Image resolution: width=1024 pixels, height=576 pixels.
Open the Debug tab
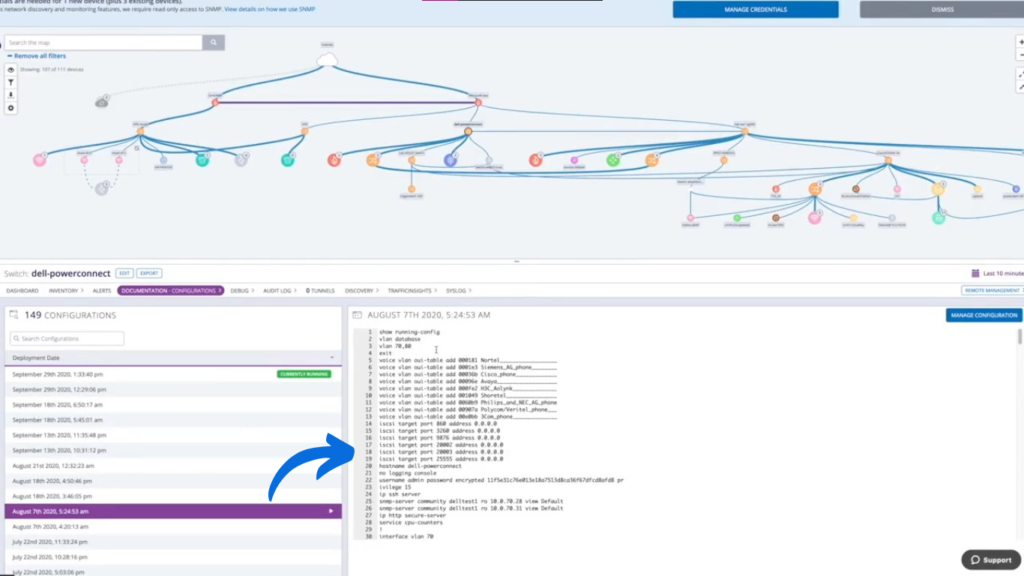242,291
